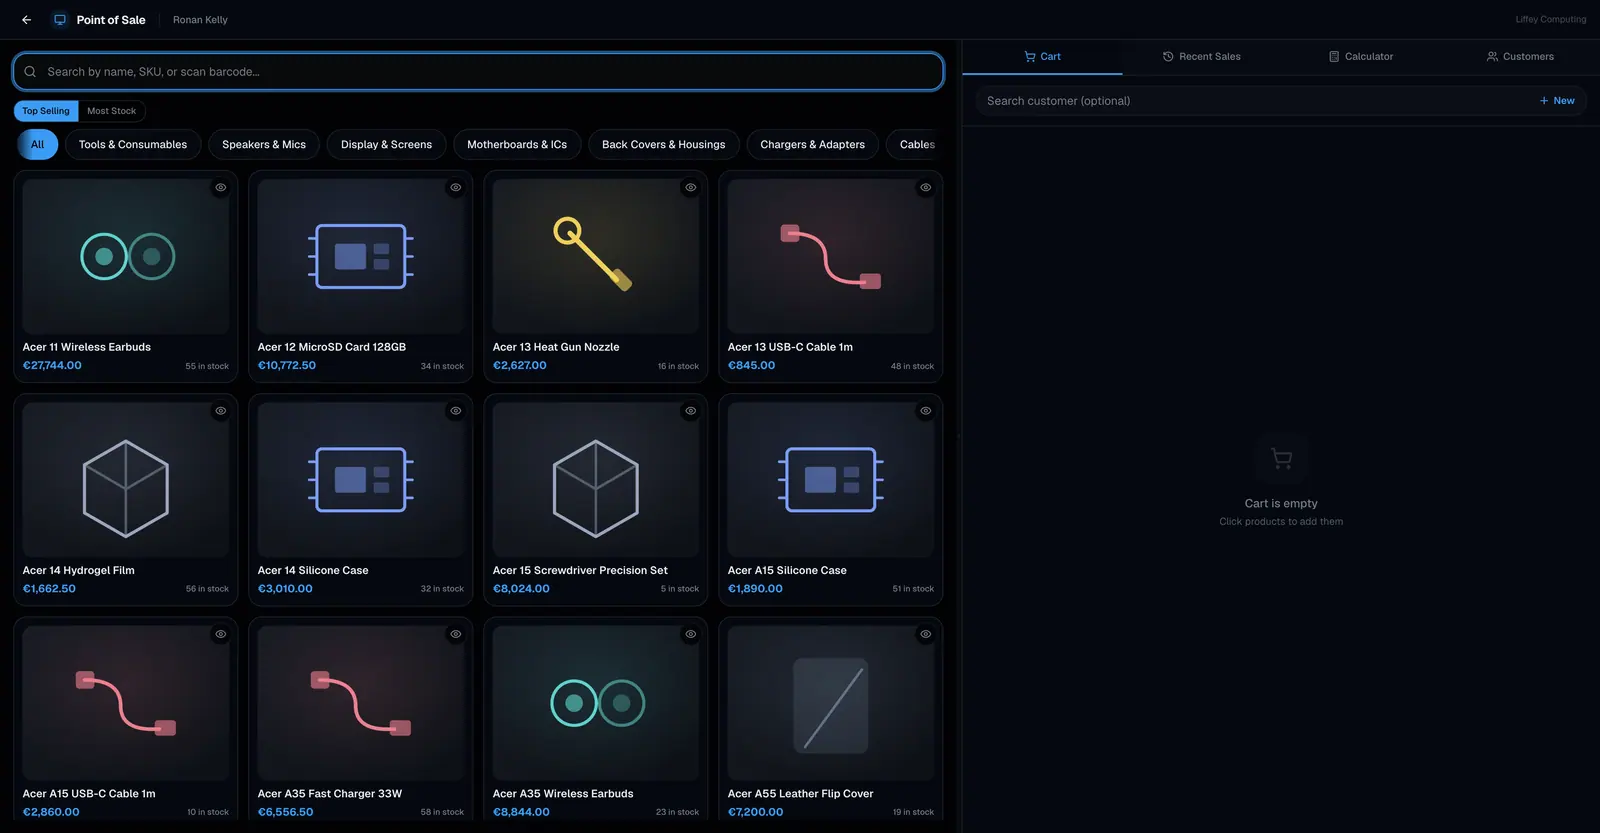The height and width of the screenshot is (833, 1600).
Task: Click the New customer button
Action: pyautogui.click(x=1557, y=101)
